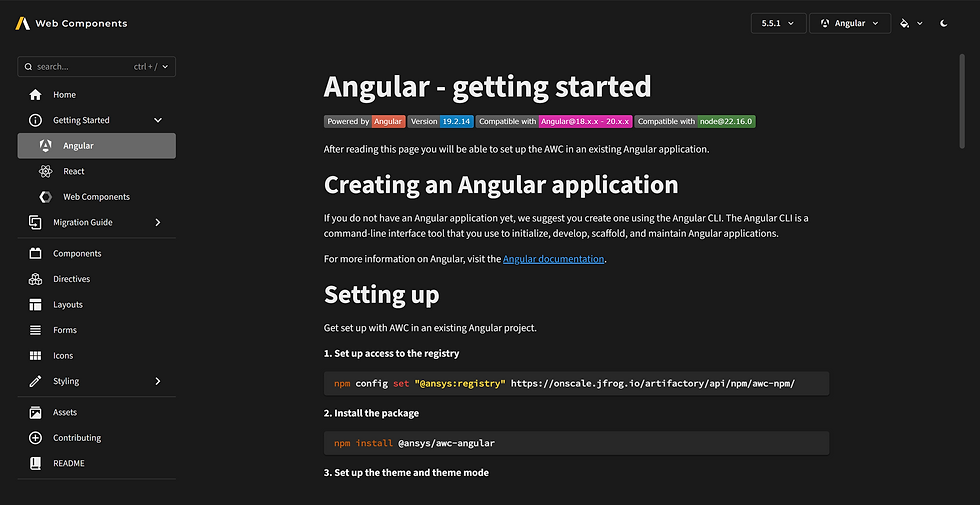Image resolution: width=980 pixels, height=505 pixels.
Task: Select the React sidebar item
Action: click(x=96, y=171)
